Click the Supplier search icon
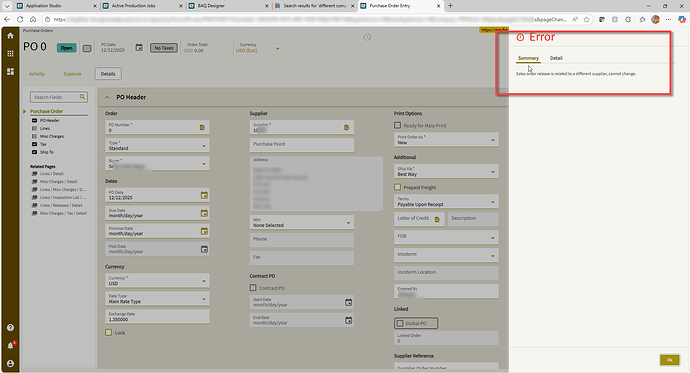The width and height of the screenshot is (690, 373). [x=347, y=128]
